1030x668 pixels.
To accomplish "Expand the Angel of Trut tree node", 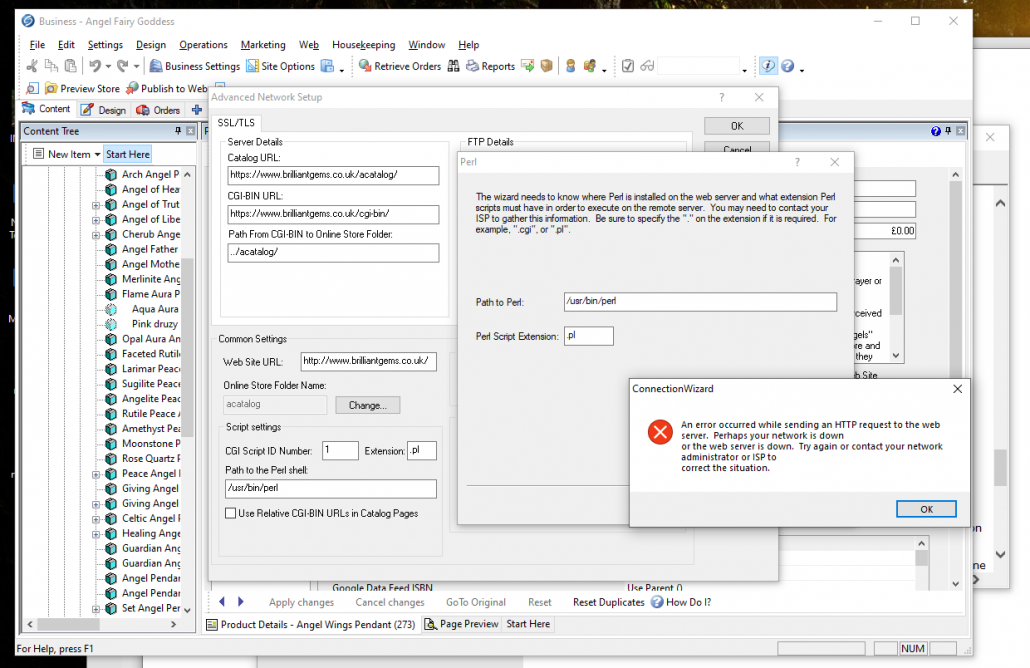I will click(96, 205).
